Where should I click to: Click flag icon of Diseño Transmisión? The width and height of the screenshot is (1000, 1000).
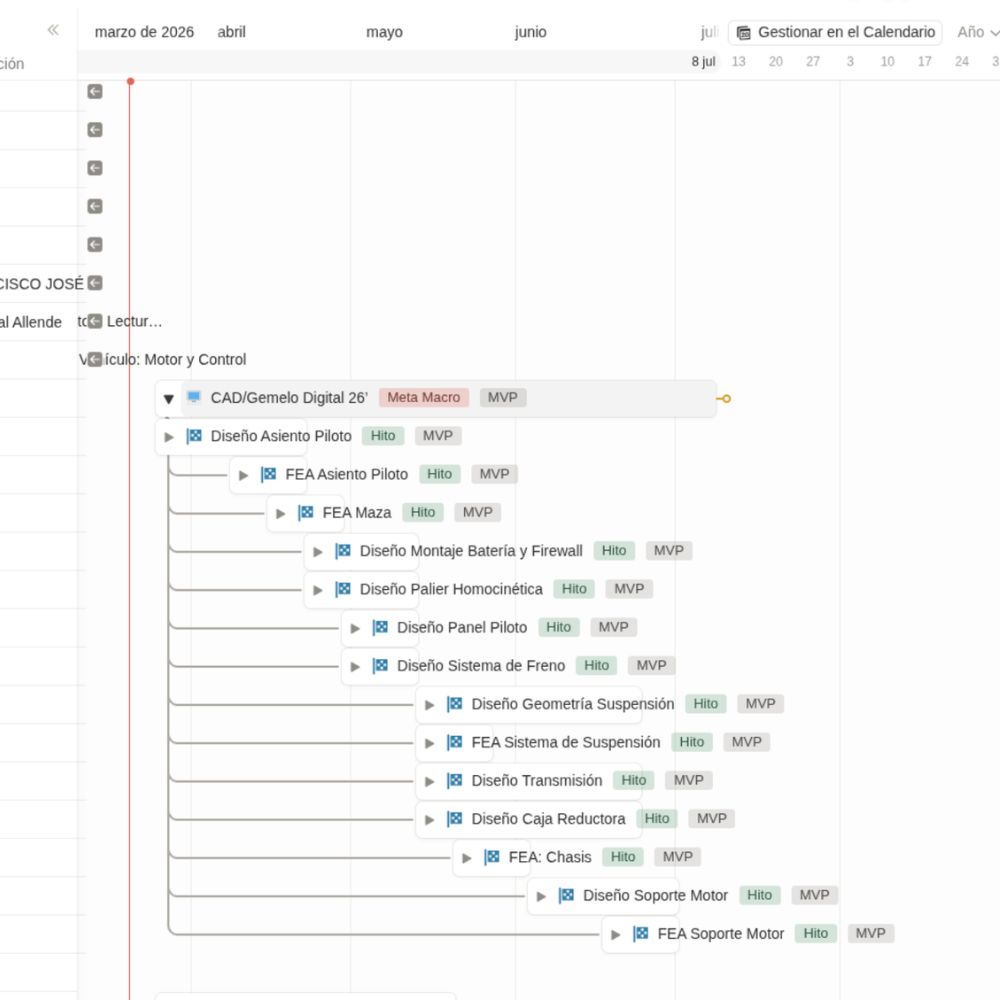point(455,781)
